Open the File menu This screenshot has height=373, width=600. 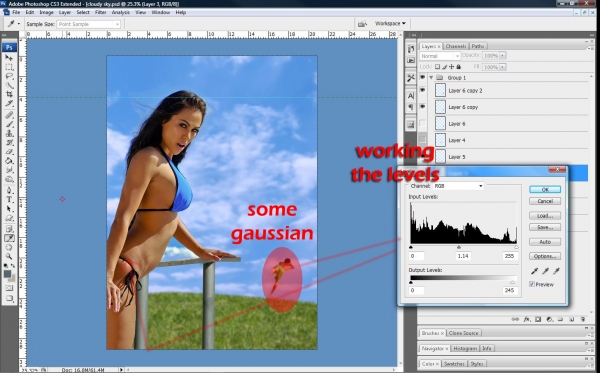coord(16,12)
